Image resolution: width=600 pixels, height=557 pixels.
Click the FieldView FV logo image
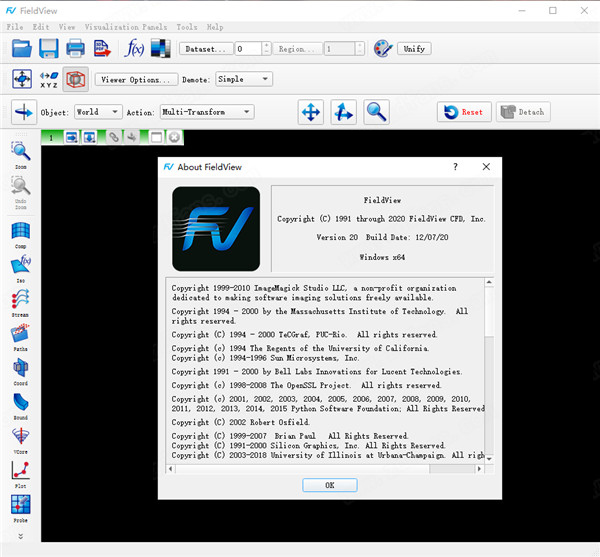216,229
